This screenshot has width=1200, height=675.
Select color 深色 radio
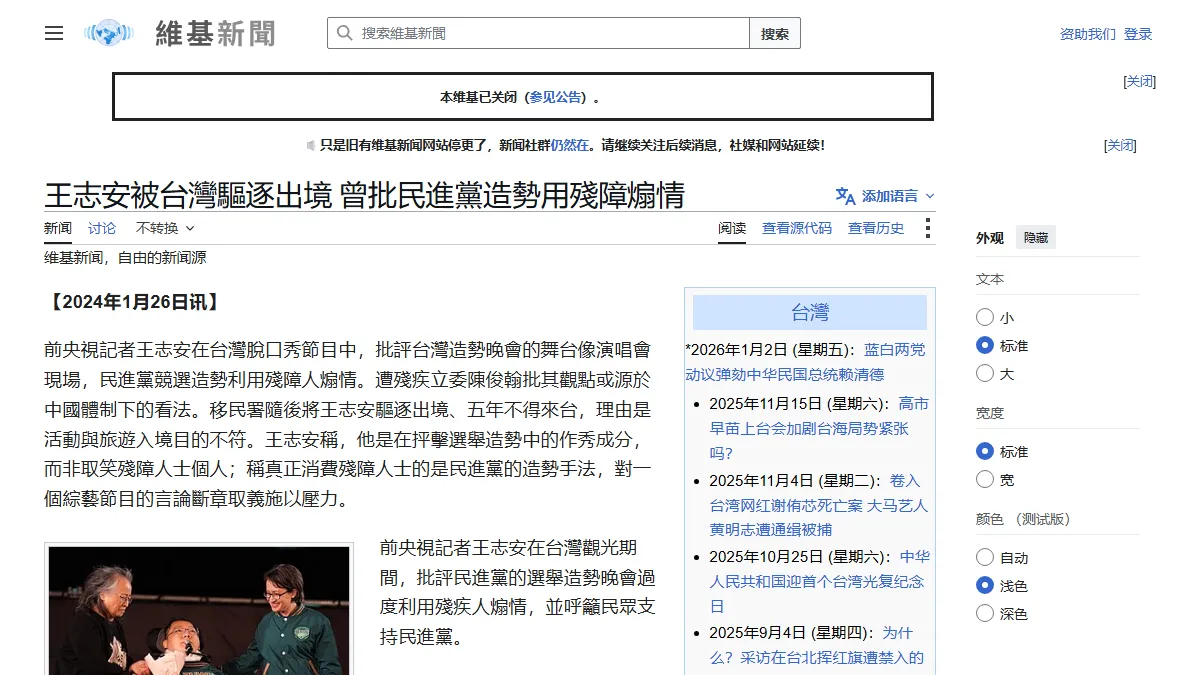pyautogui.click(x=985, y=613)
